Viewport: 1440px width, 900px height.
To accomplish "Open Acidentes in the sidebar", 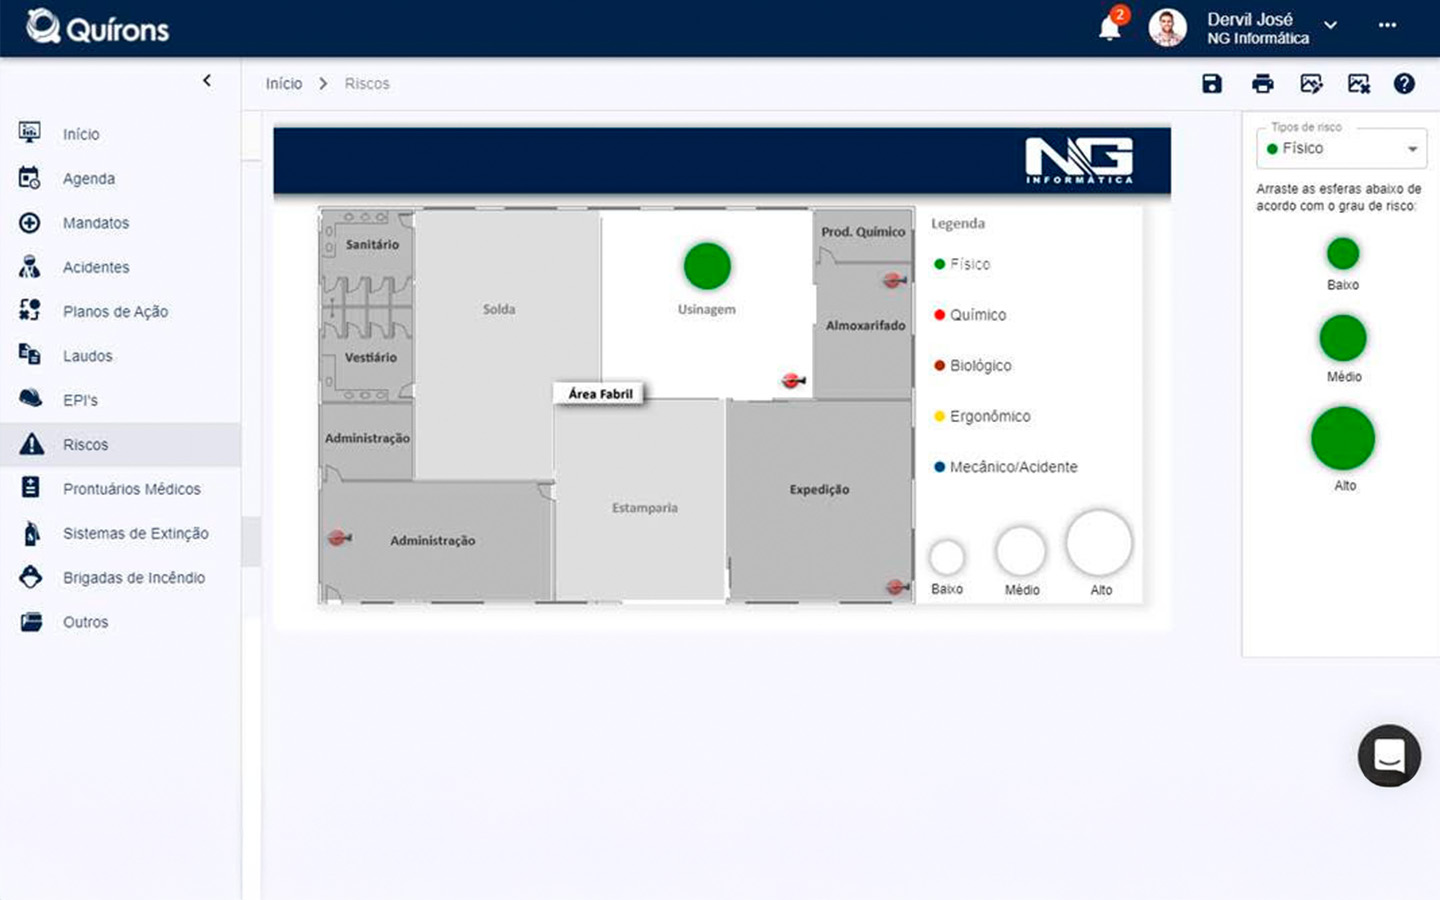I will click(96, 267).
